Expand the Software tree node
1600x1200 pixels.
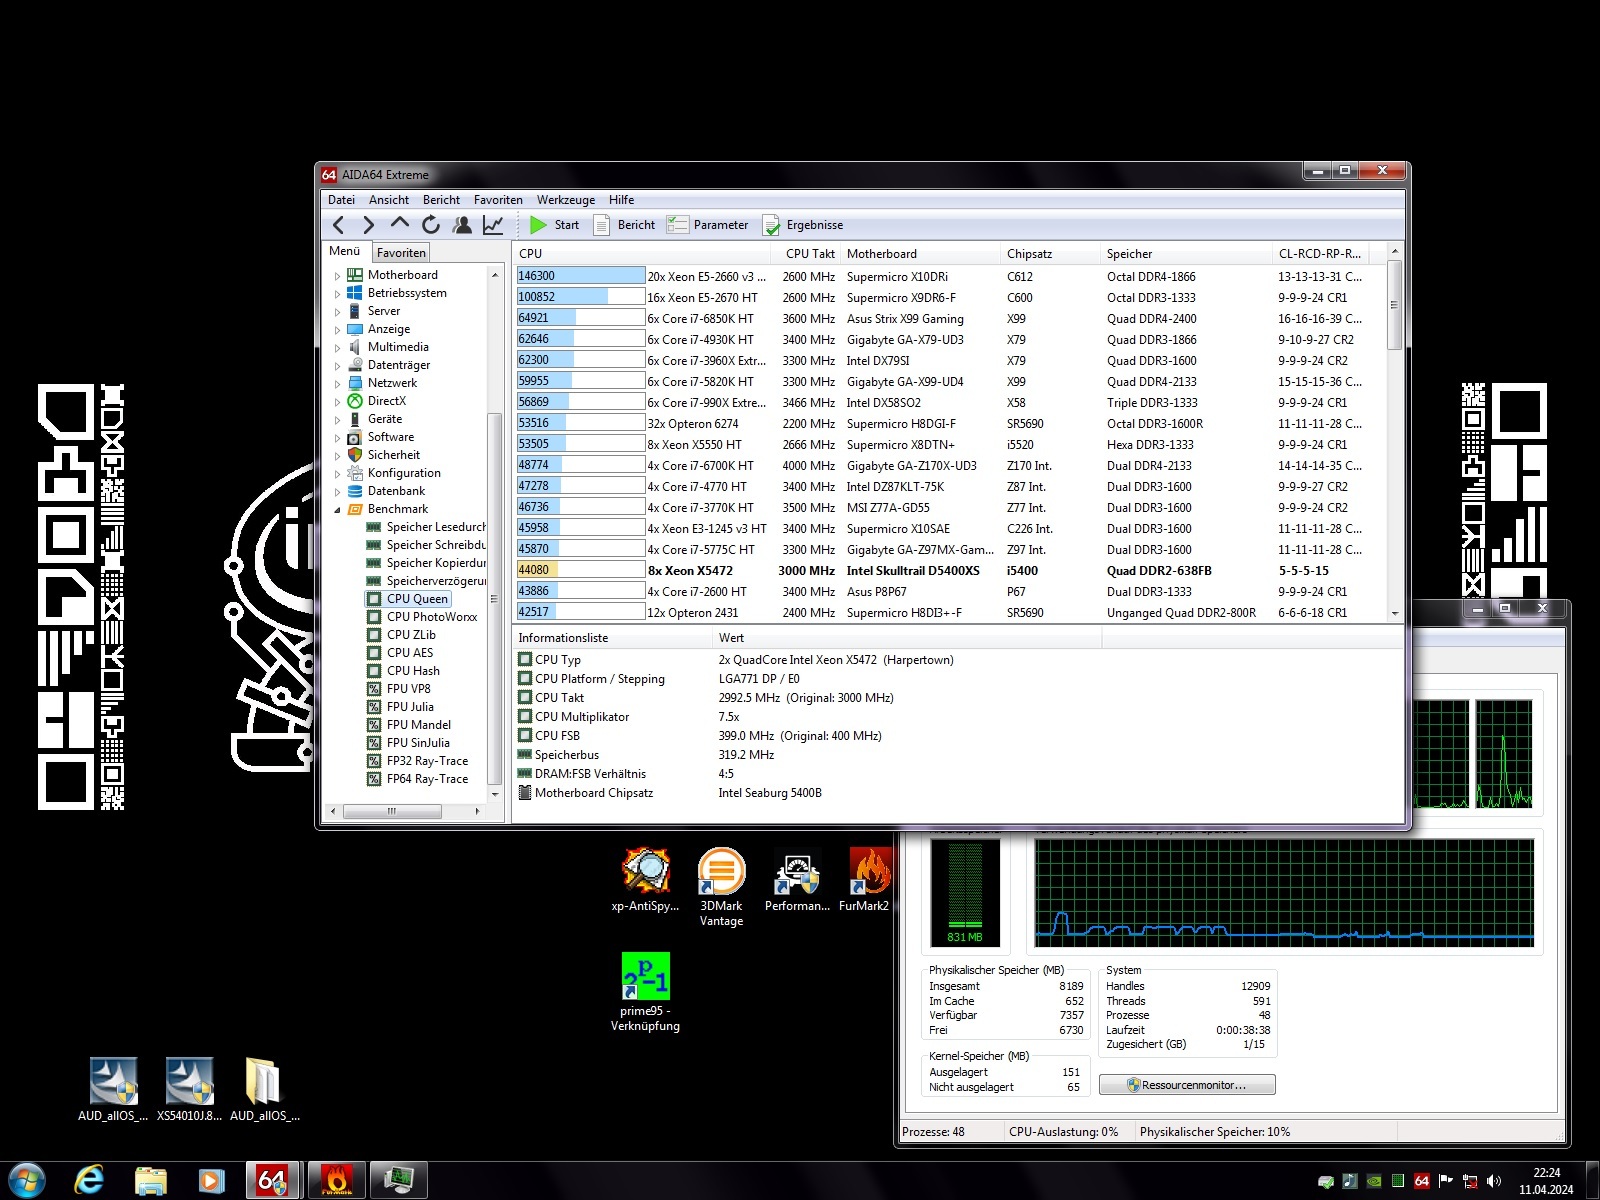(x=337, y=438)
